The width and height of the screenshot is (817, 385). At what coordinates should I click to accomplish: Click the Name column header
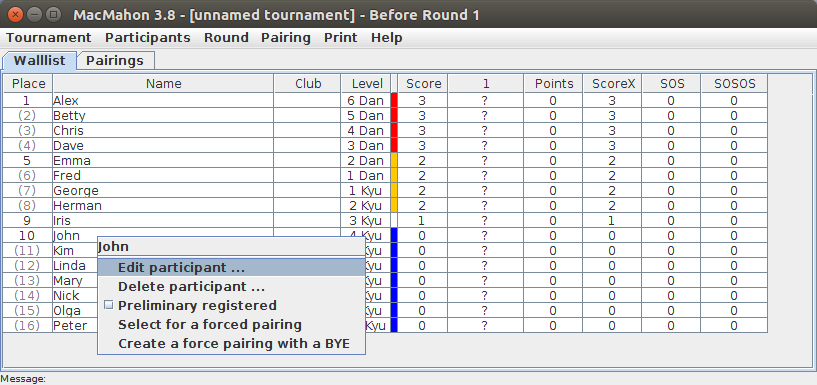pos(163,83)
